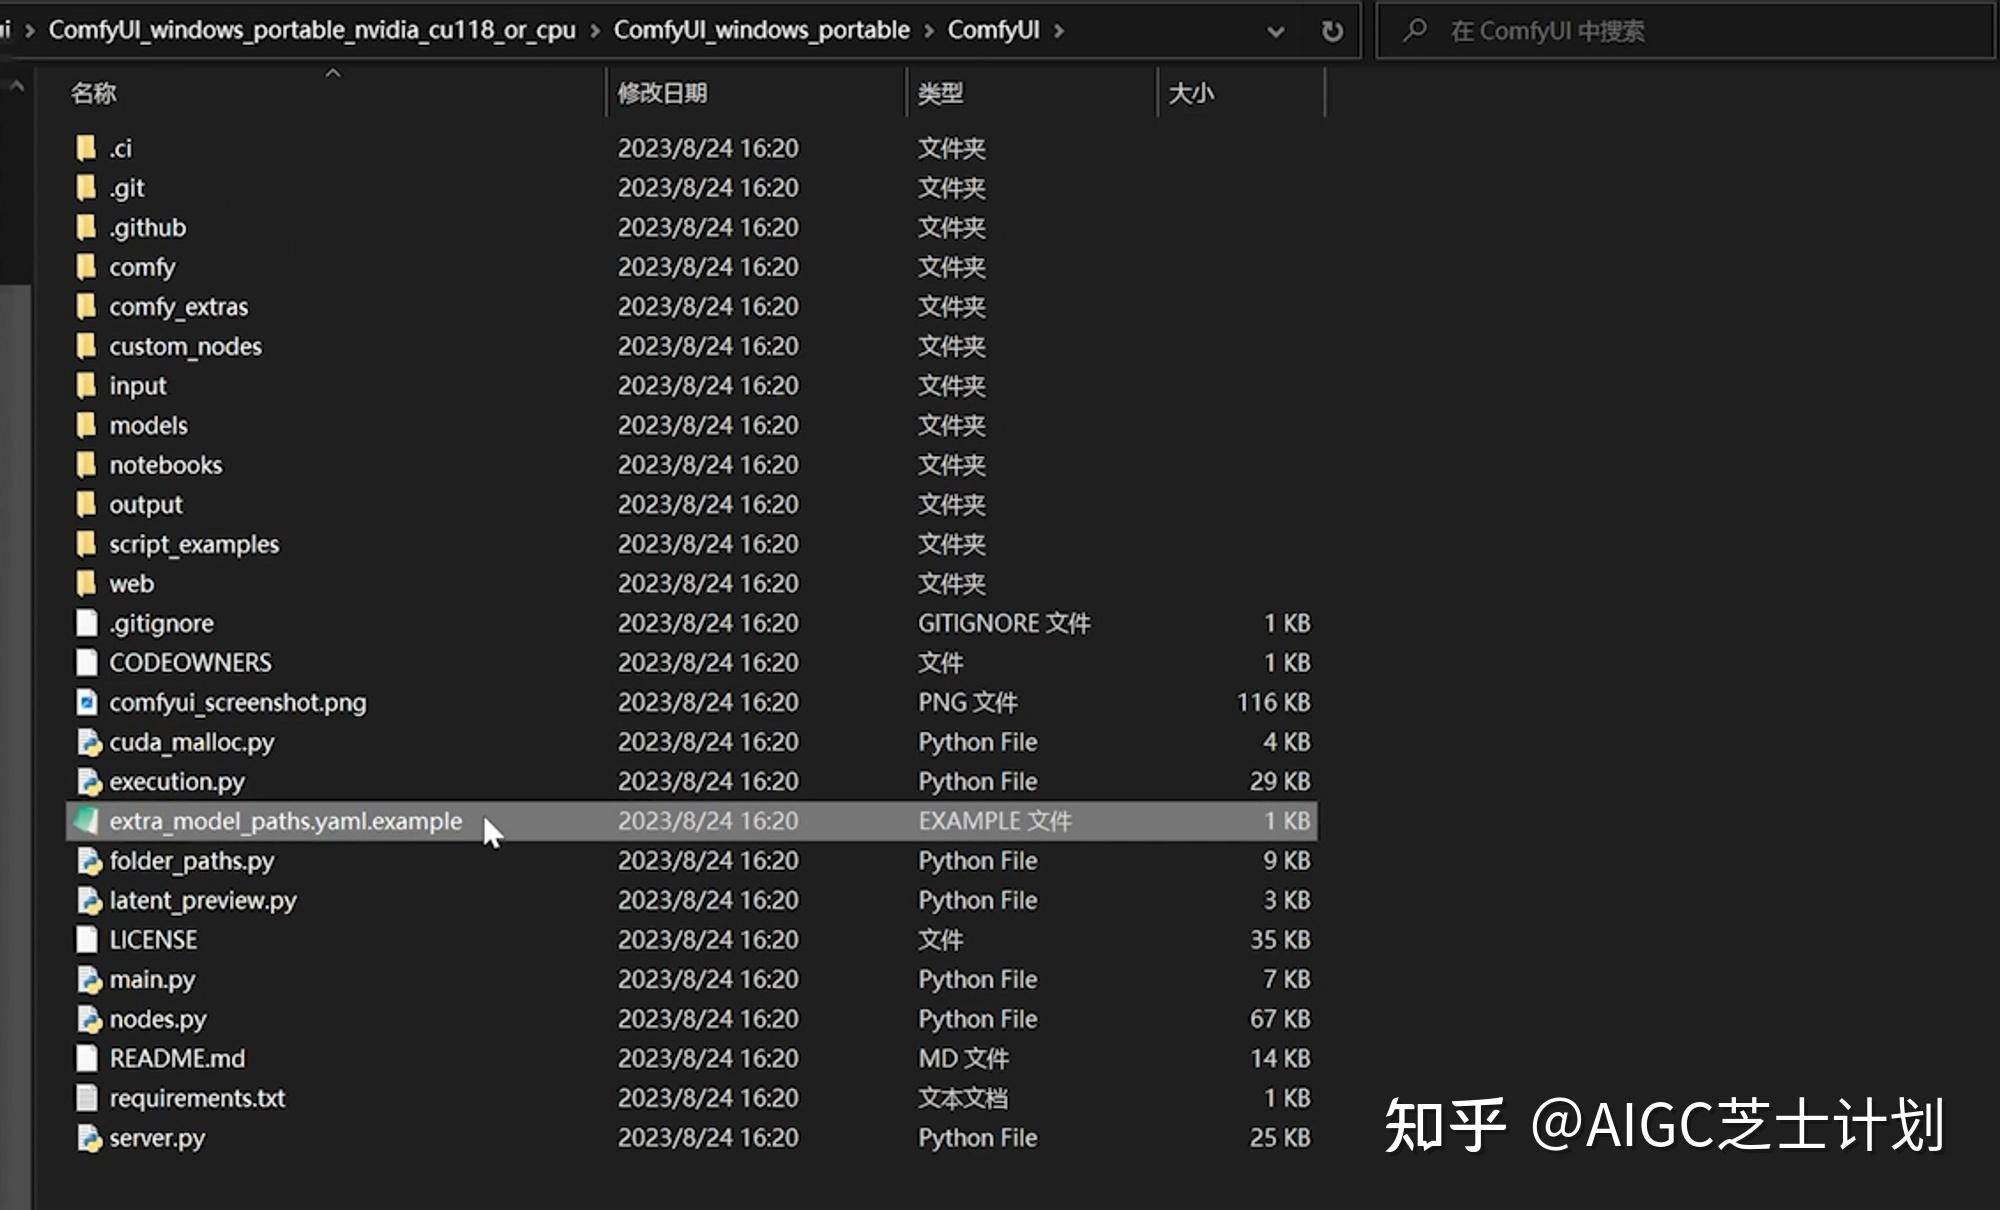Sort by the 修改日期 column header
Screen dimensions: 2000x1210
756,93
